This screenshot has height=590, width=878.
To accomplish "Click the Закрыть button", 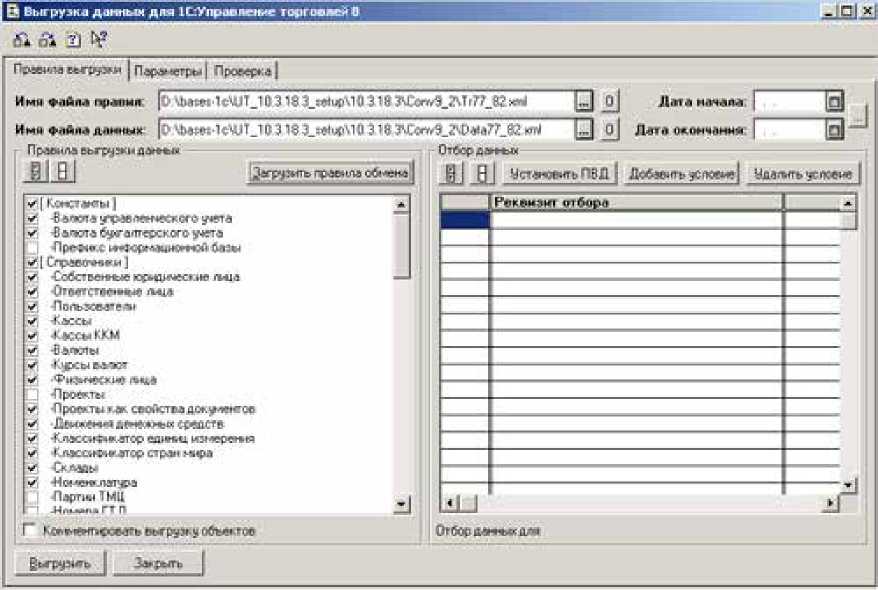I will 158,563.
